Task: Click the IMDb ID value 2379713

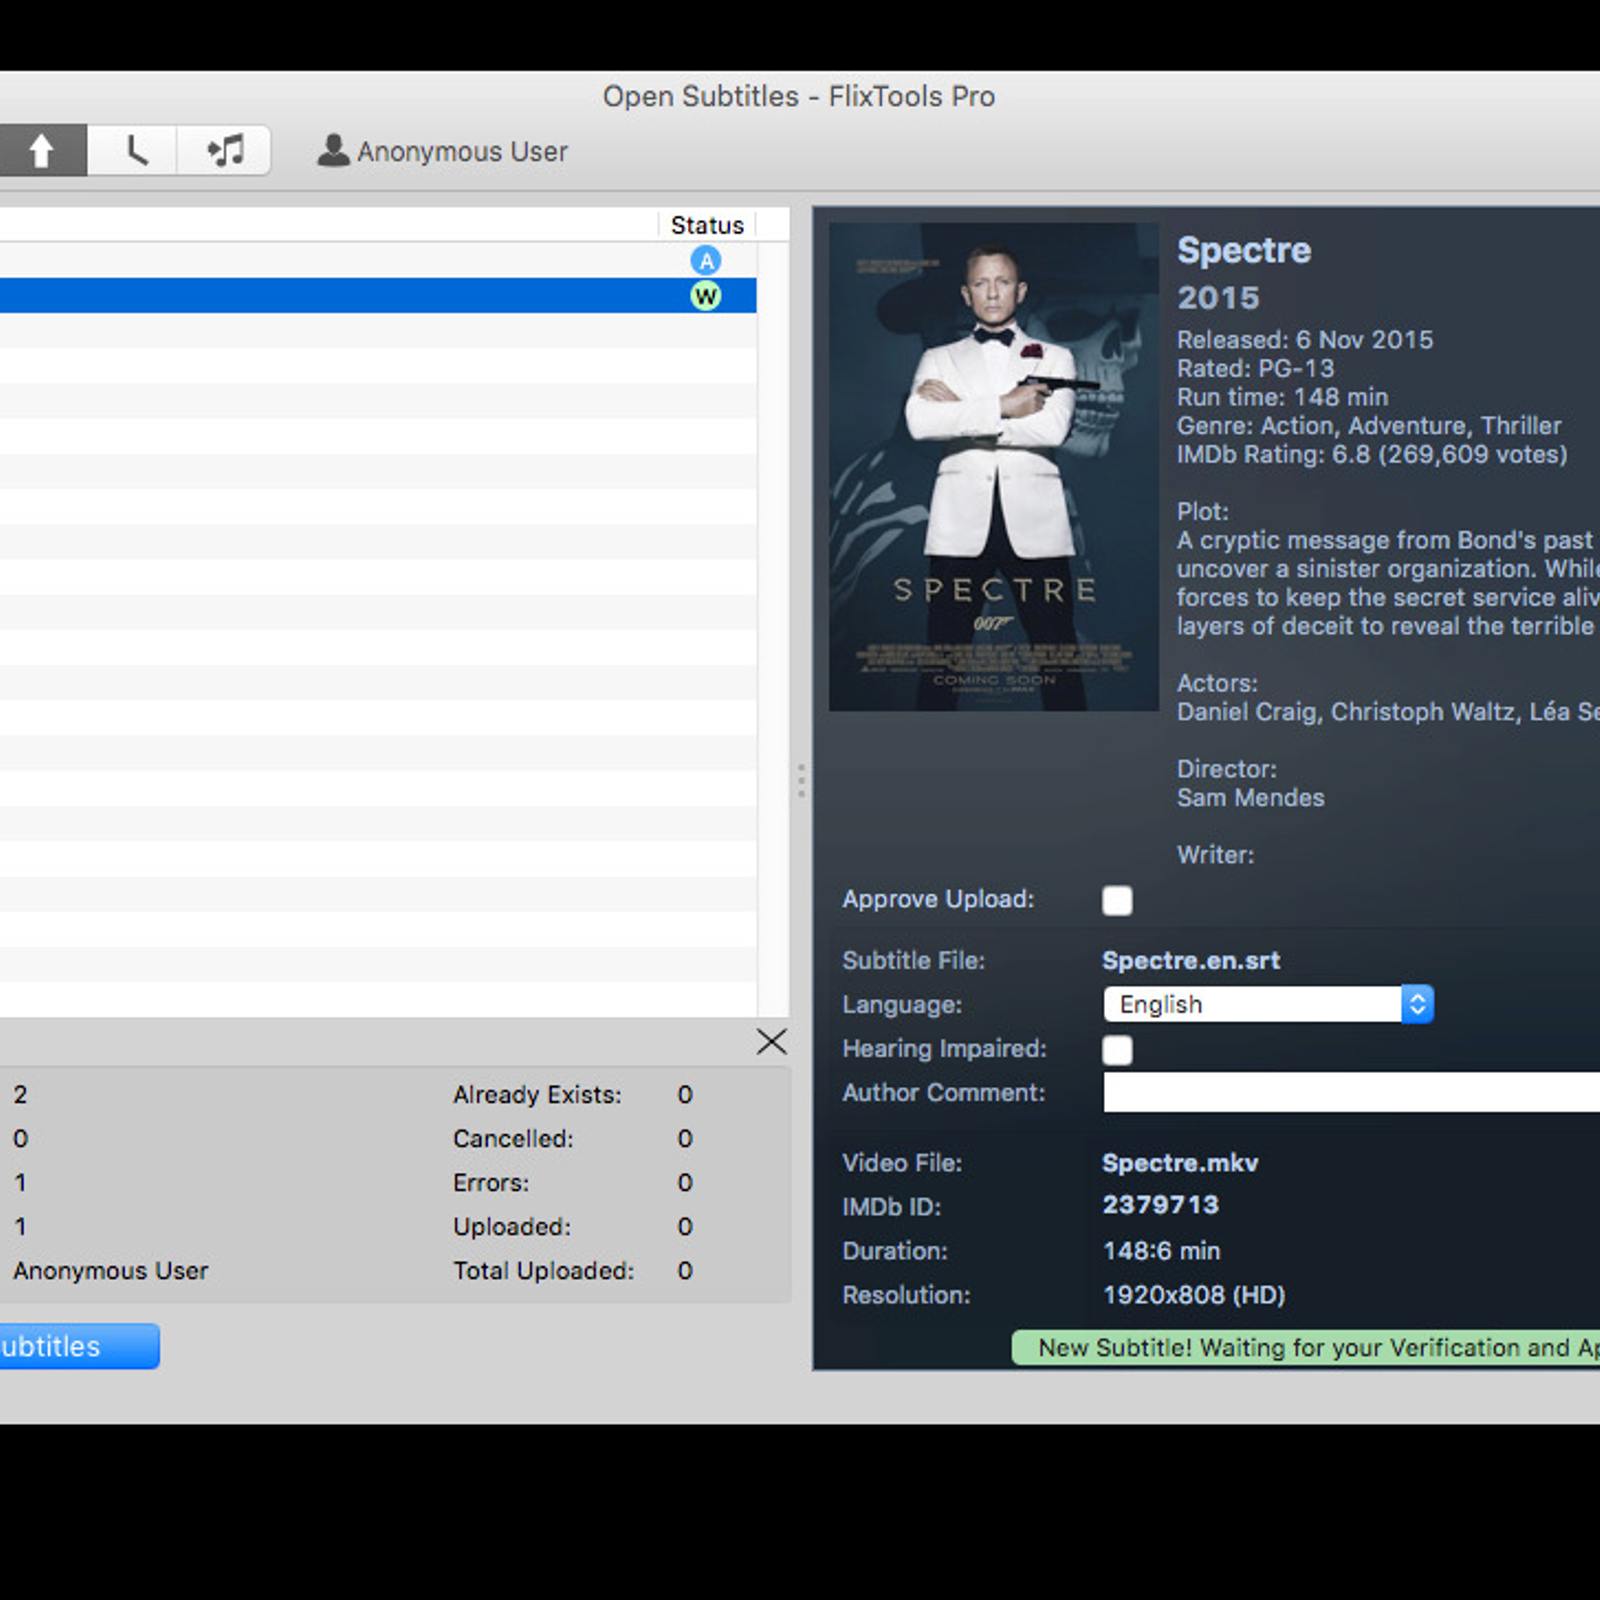Action: point(1160,1205)
